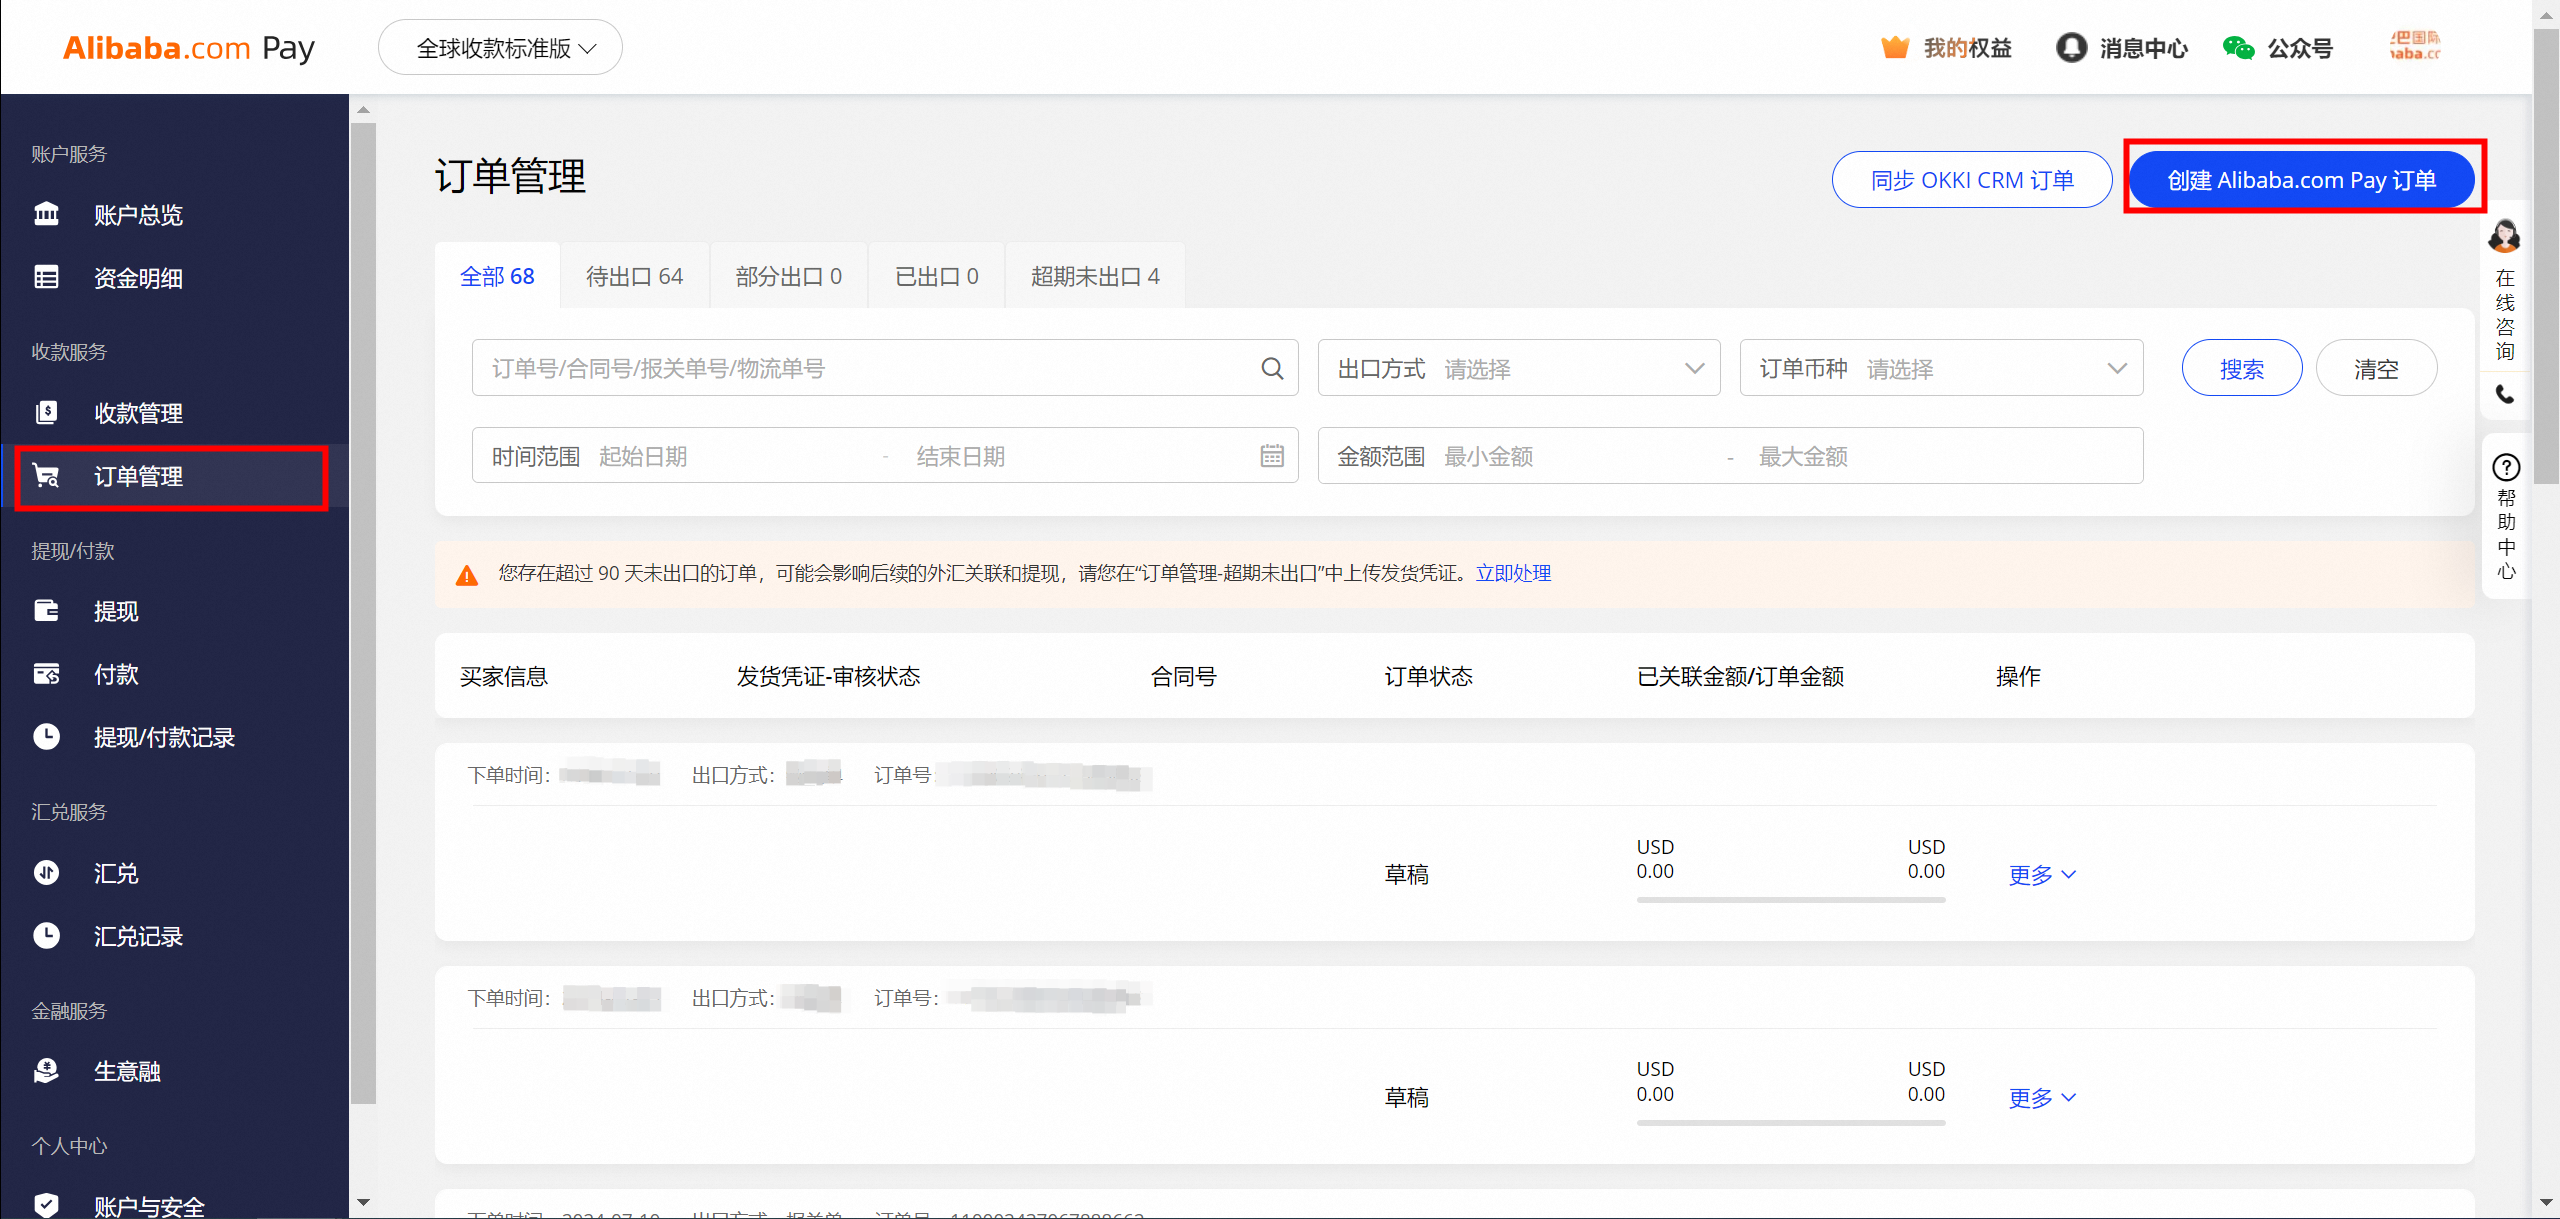Open the 出口方式 dropdown
Image resolution: width=2560 pixels, height=1219 pixels.
(1518, 369)
